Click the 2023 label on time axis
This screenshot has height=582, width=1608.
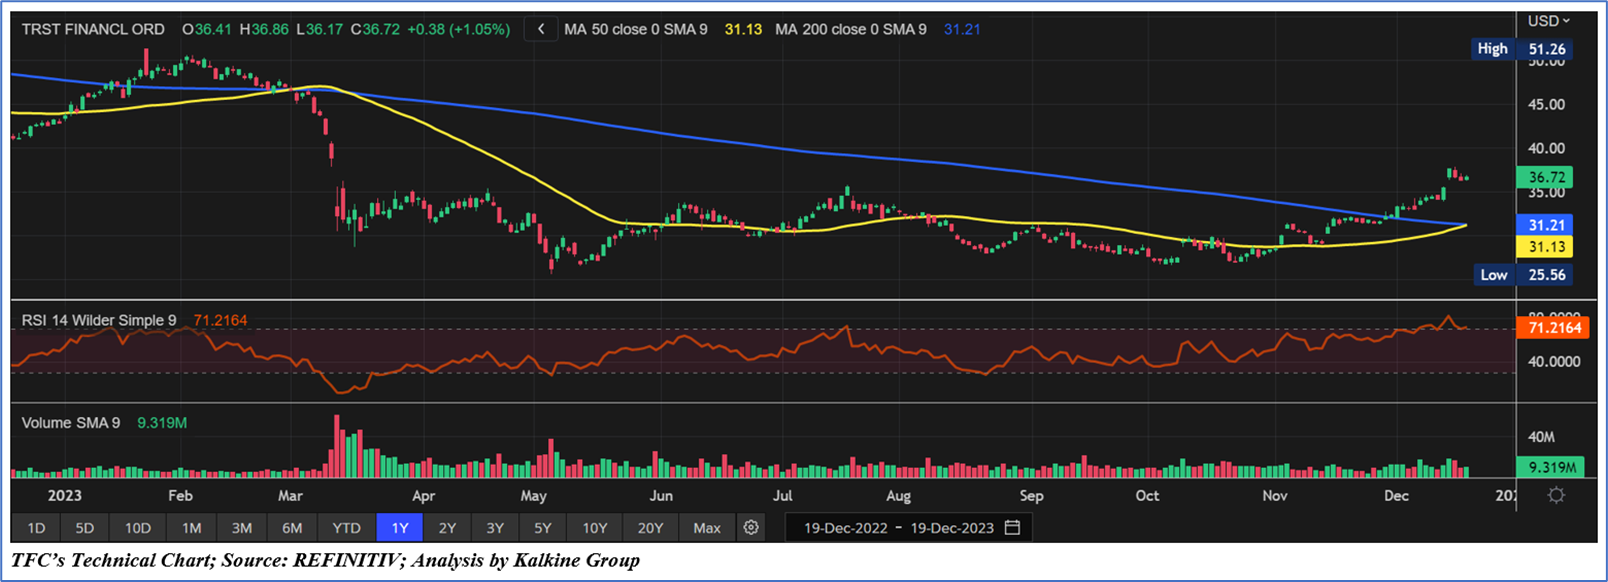(65, 496)
